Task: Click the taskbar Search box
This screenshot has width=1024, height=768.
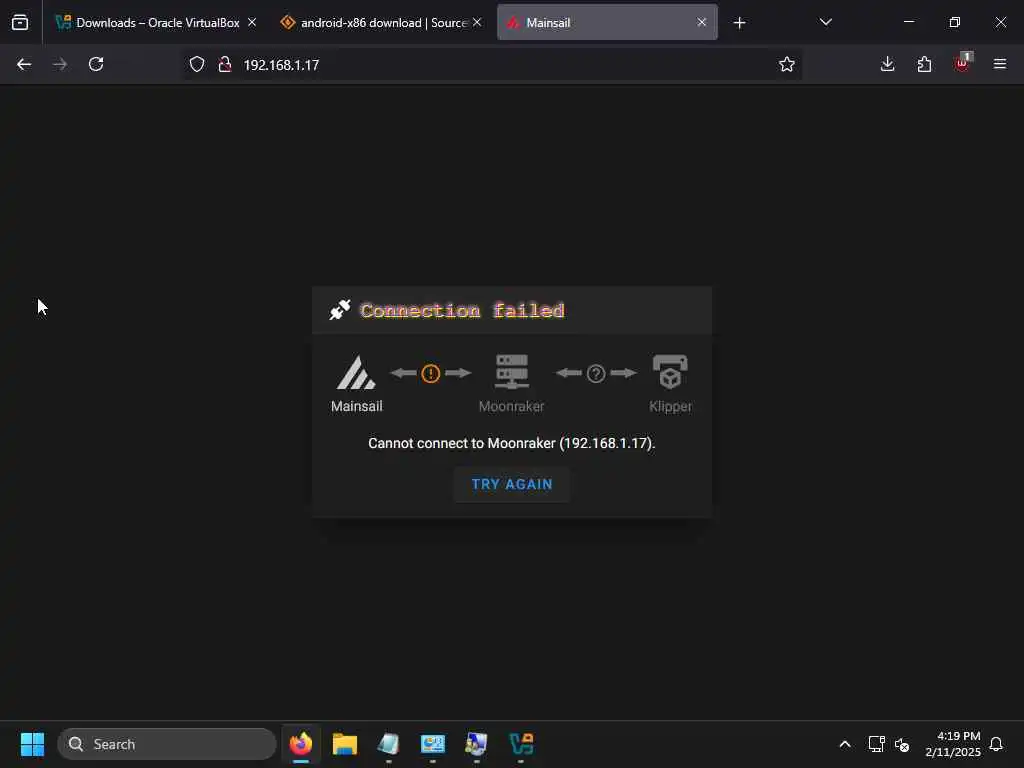Action: point(167,744)
